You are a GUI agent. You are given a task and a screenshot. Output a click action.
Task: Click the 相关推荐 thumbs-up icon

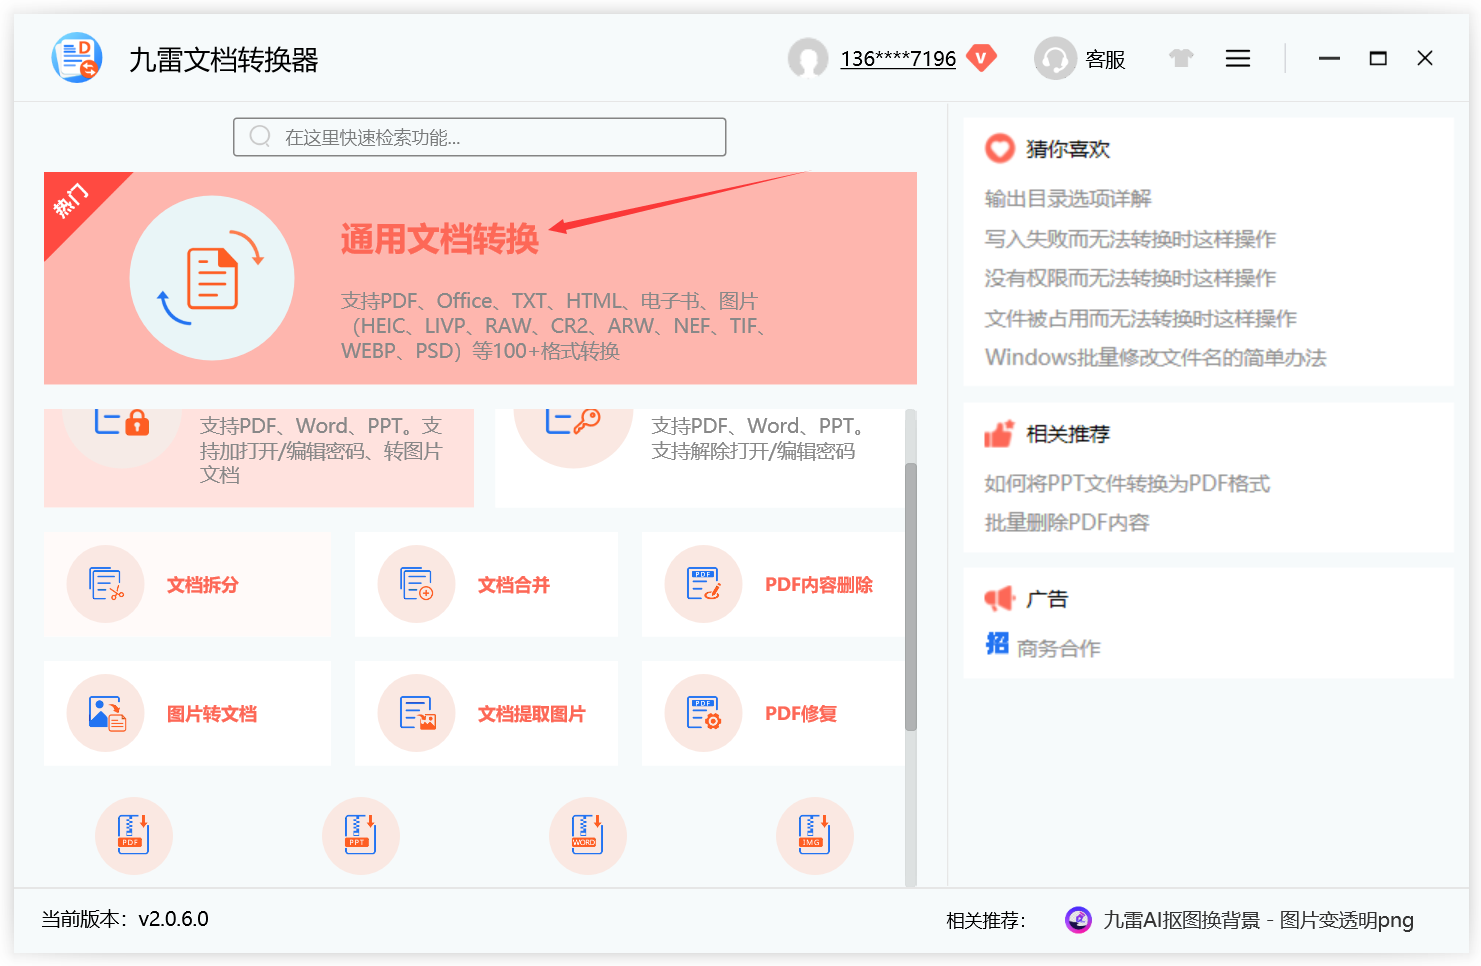999,433
